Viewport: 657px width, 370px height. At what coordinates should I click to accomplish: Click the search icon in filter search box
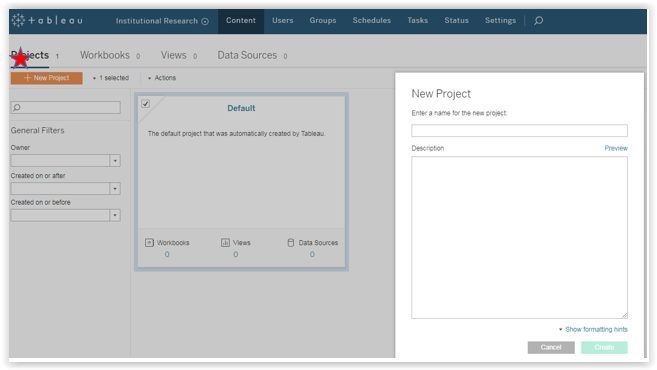pos(17,108)
